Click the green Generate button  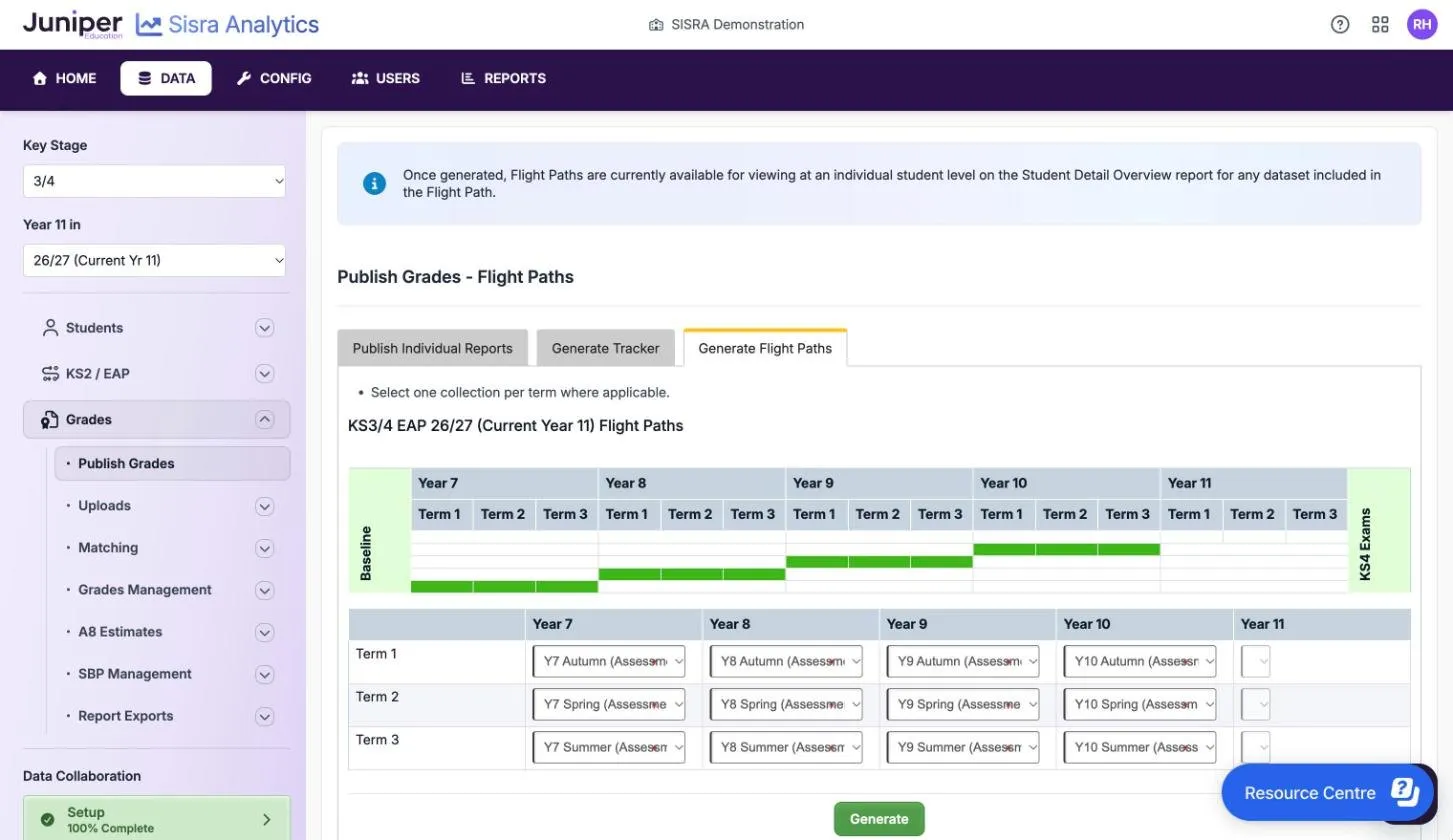click(879, 819)
